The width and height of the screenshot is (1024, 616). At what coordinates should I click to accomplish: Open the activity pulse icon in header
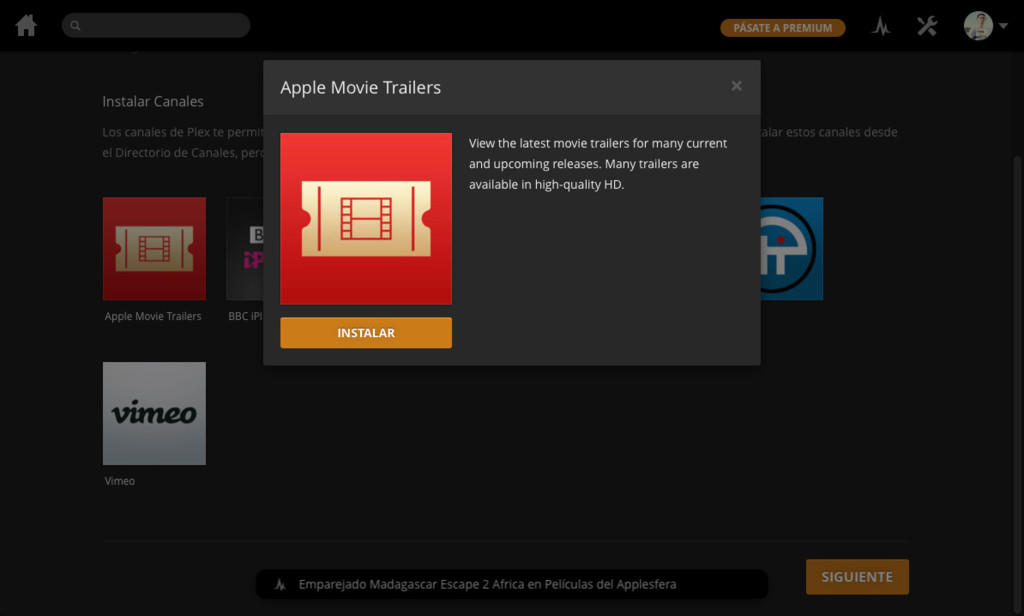pos(881,26)
